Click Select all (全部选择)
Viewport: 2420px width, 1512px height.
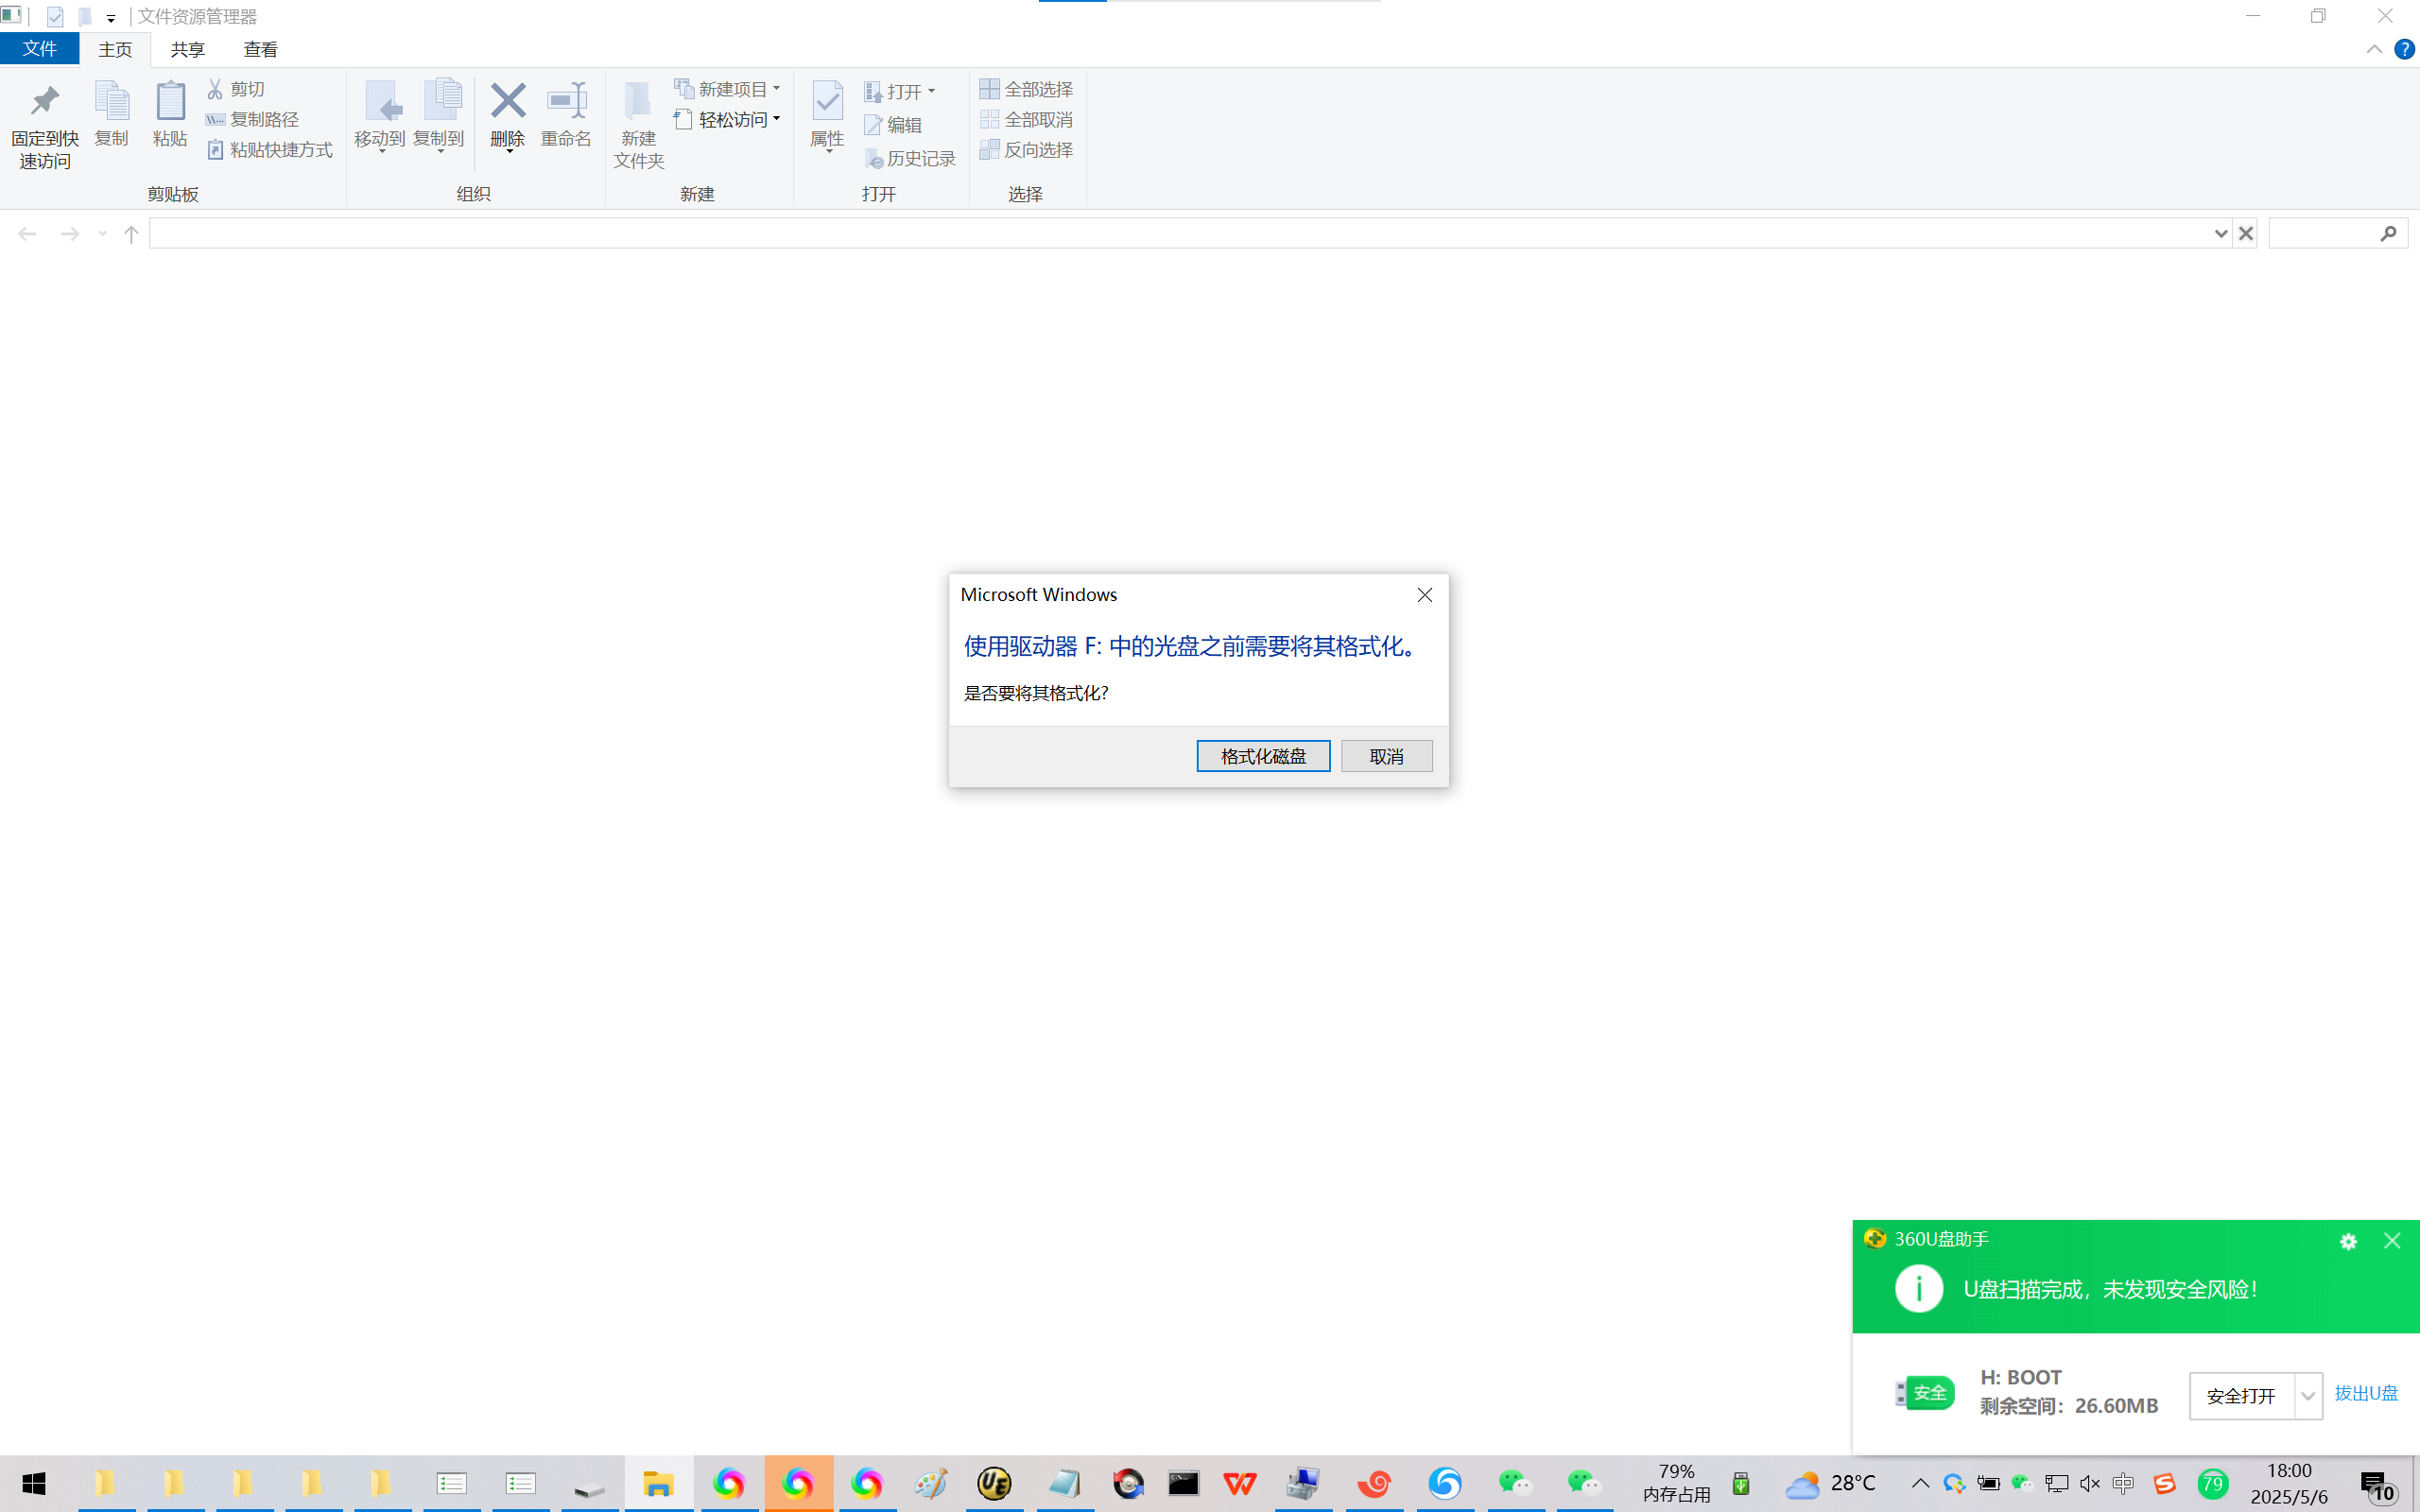pos(1026,89)
